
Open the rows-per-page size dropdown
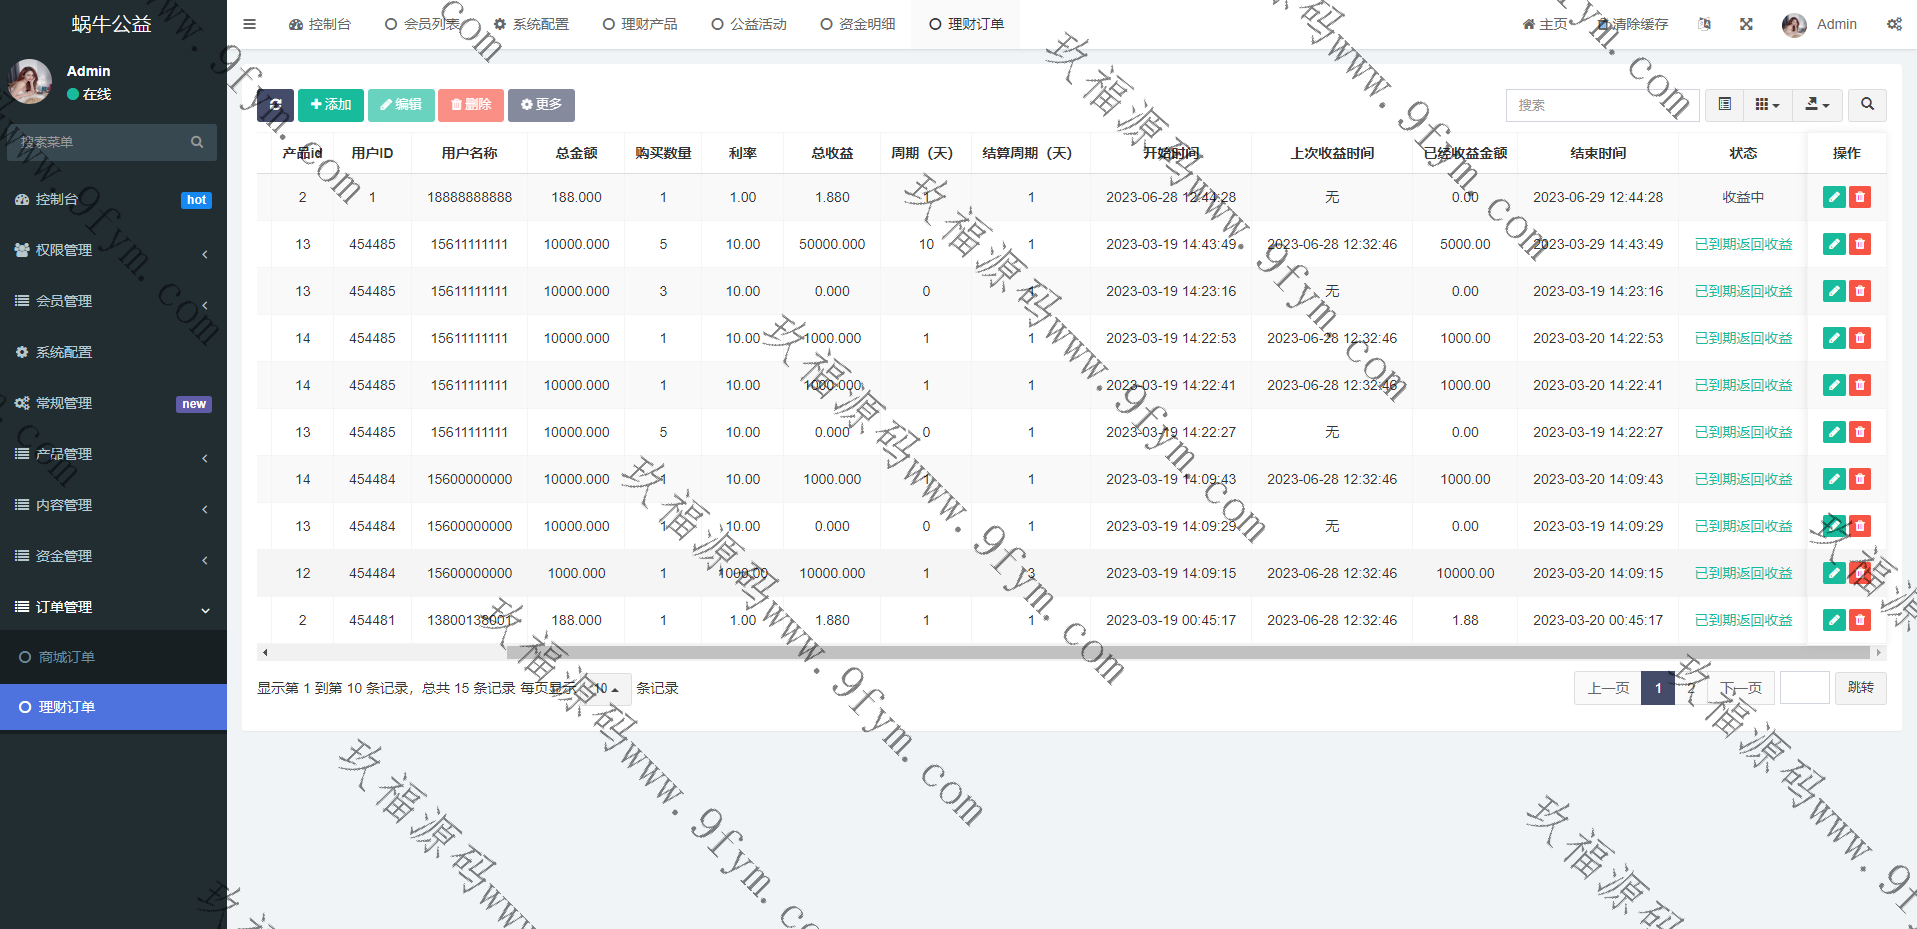point(606,689)
